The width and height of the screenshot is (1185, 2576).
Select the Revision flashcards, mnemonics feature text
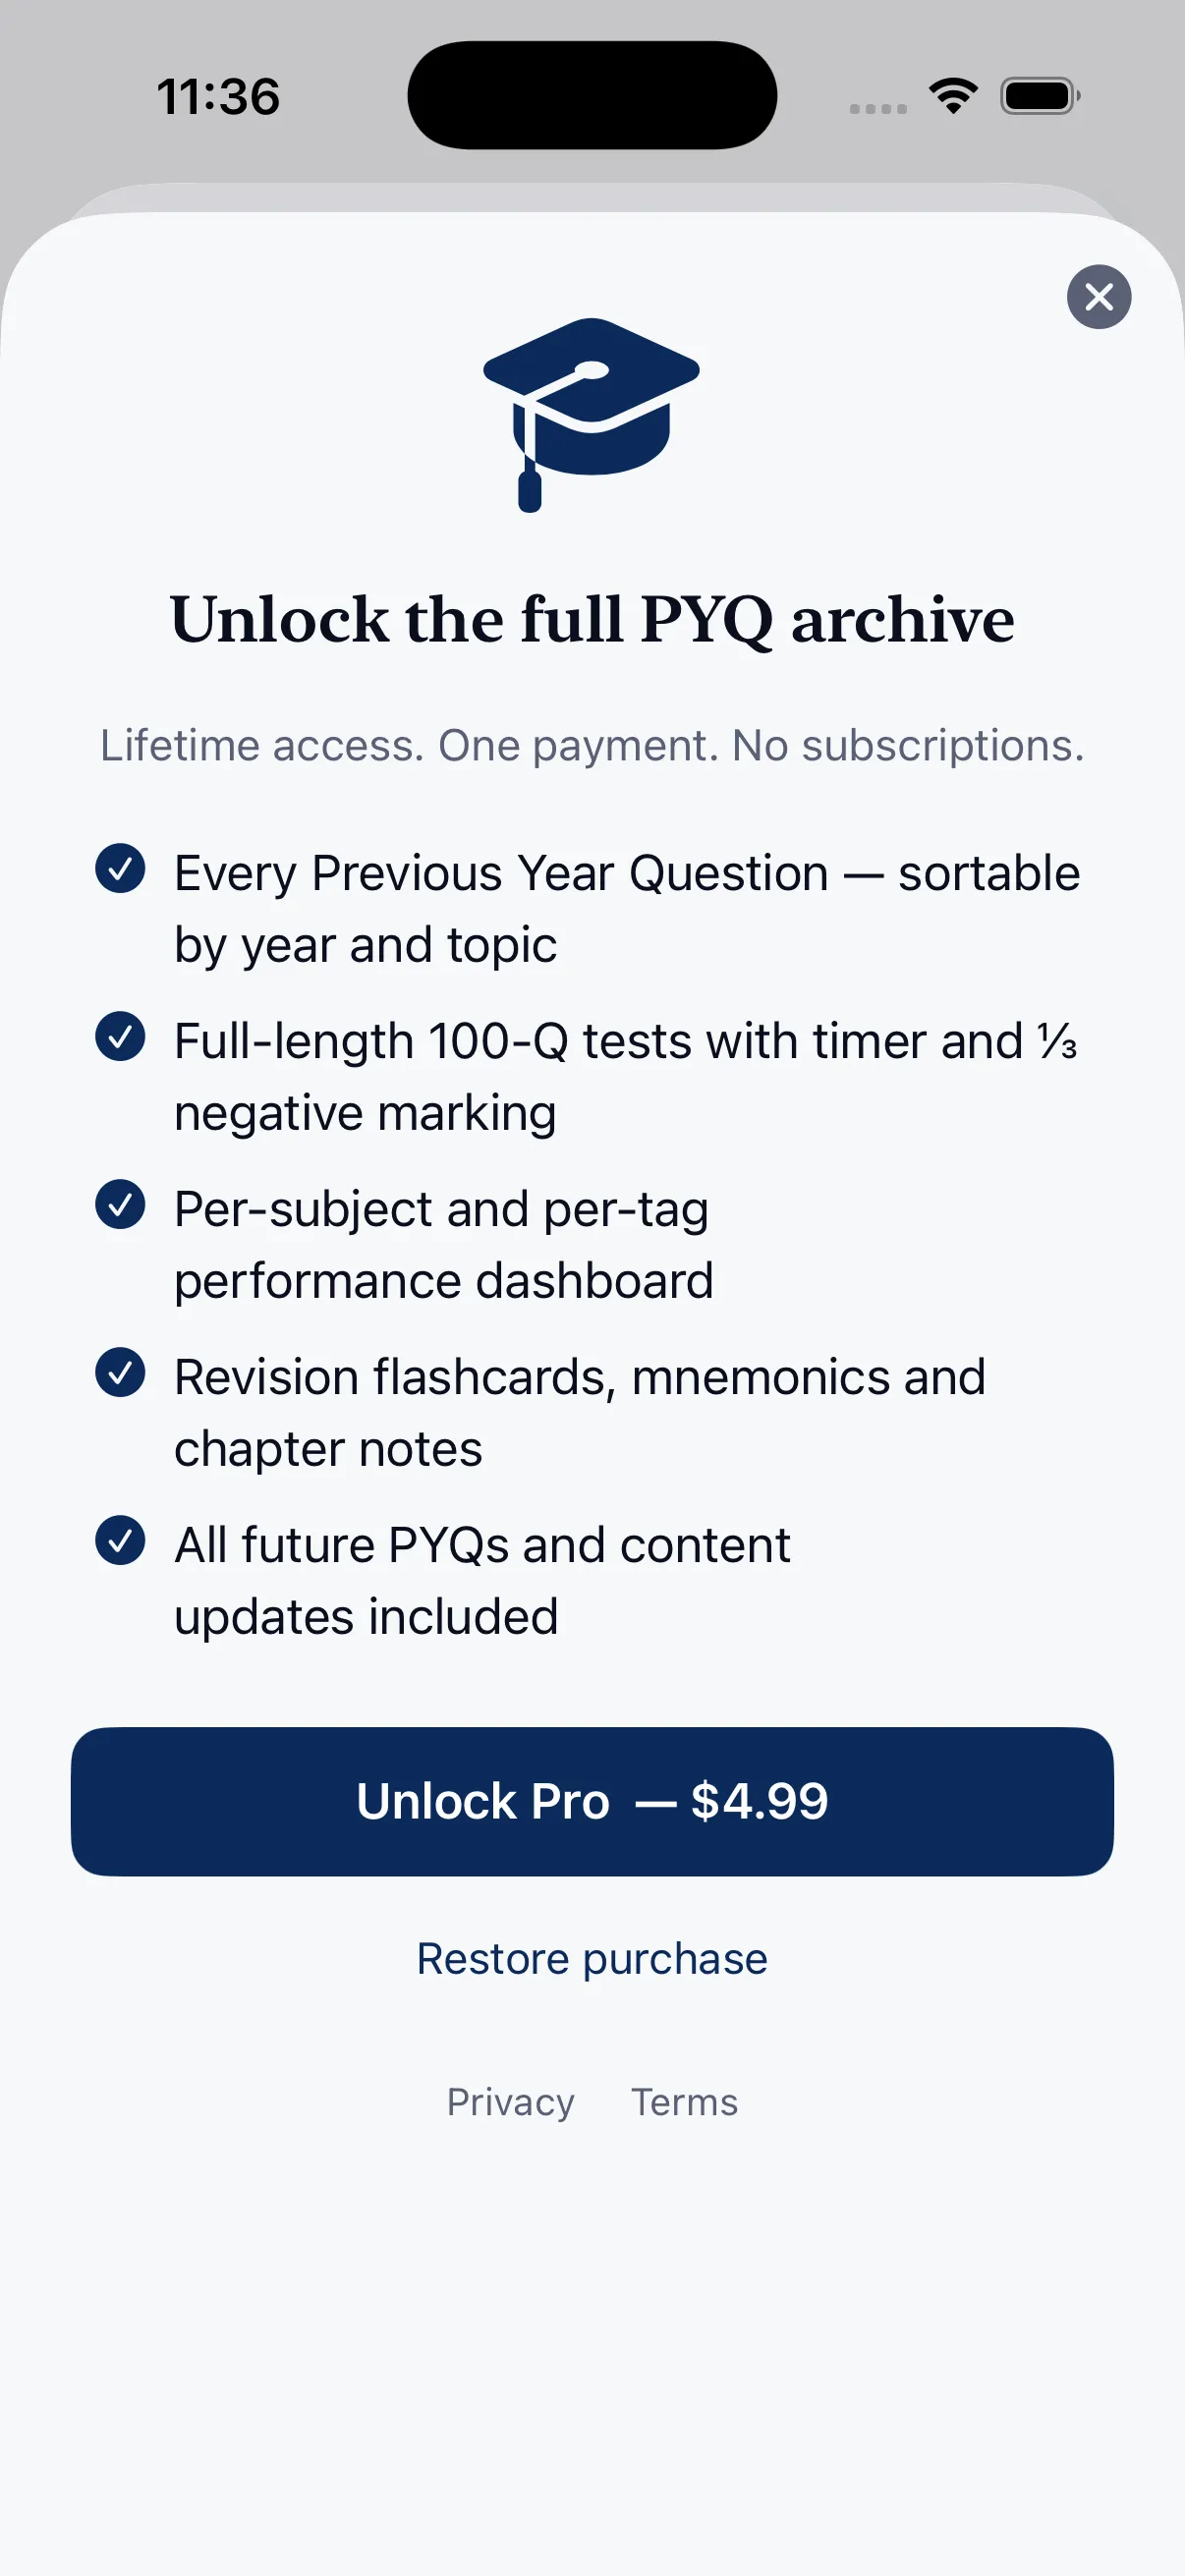(580, 1413)
